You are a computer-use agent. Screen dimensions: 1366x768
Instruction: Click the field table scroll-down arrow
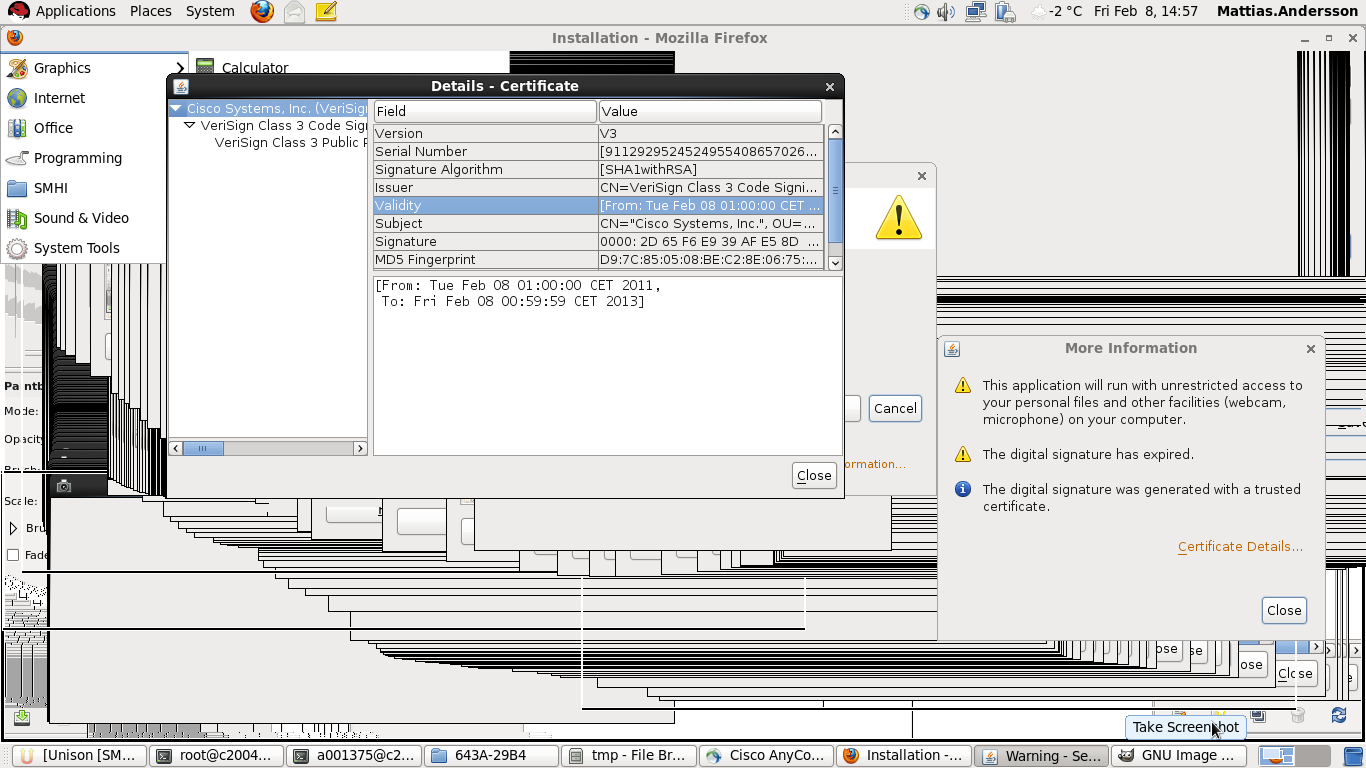[835, 263]
